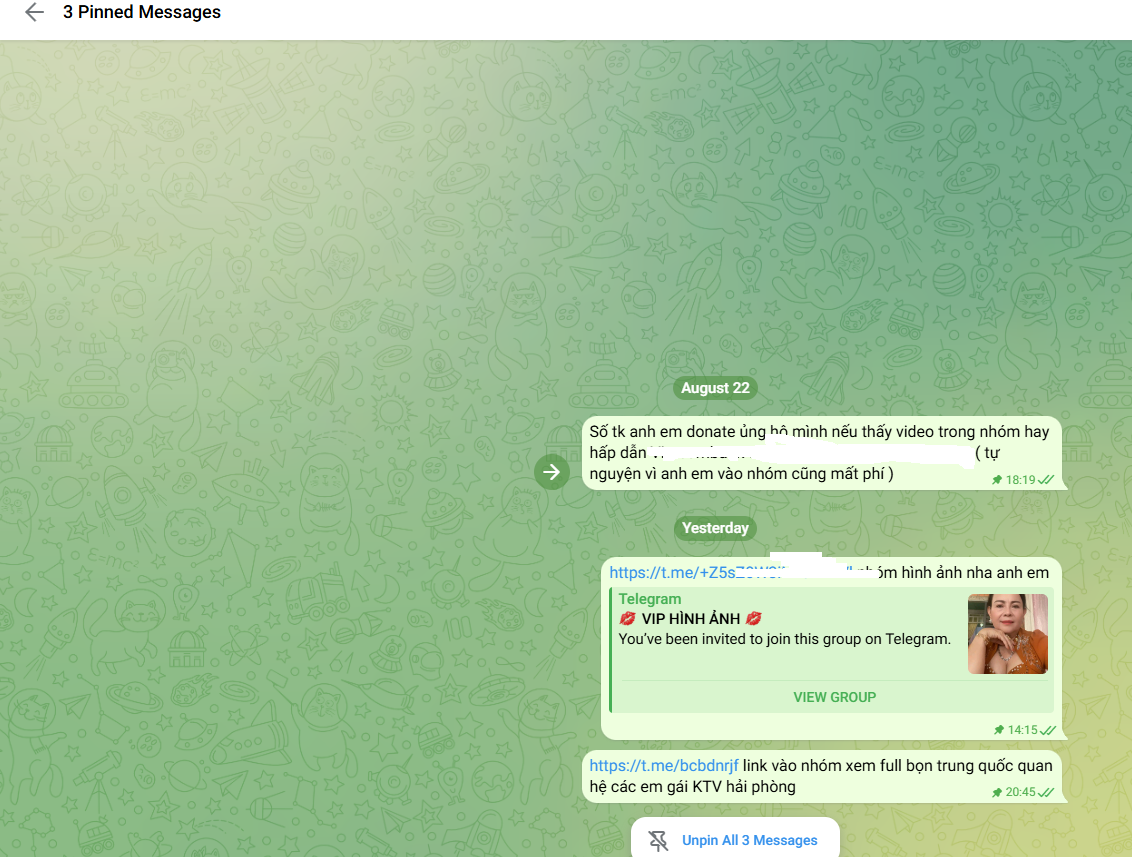Click the August 22 date badge
1132x857 pixels.
click(714, 388)
